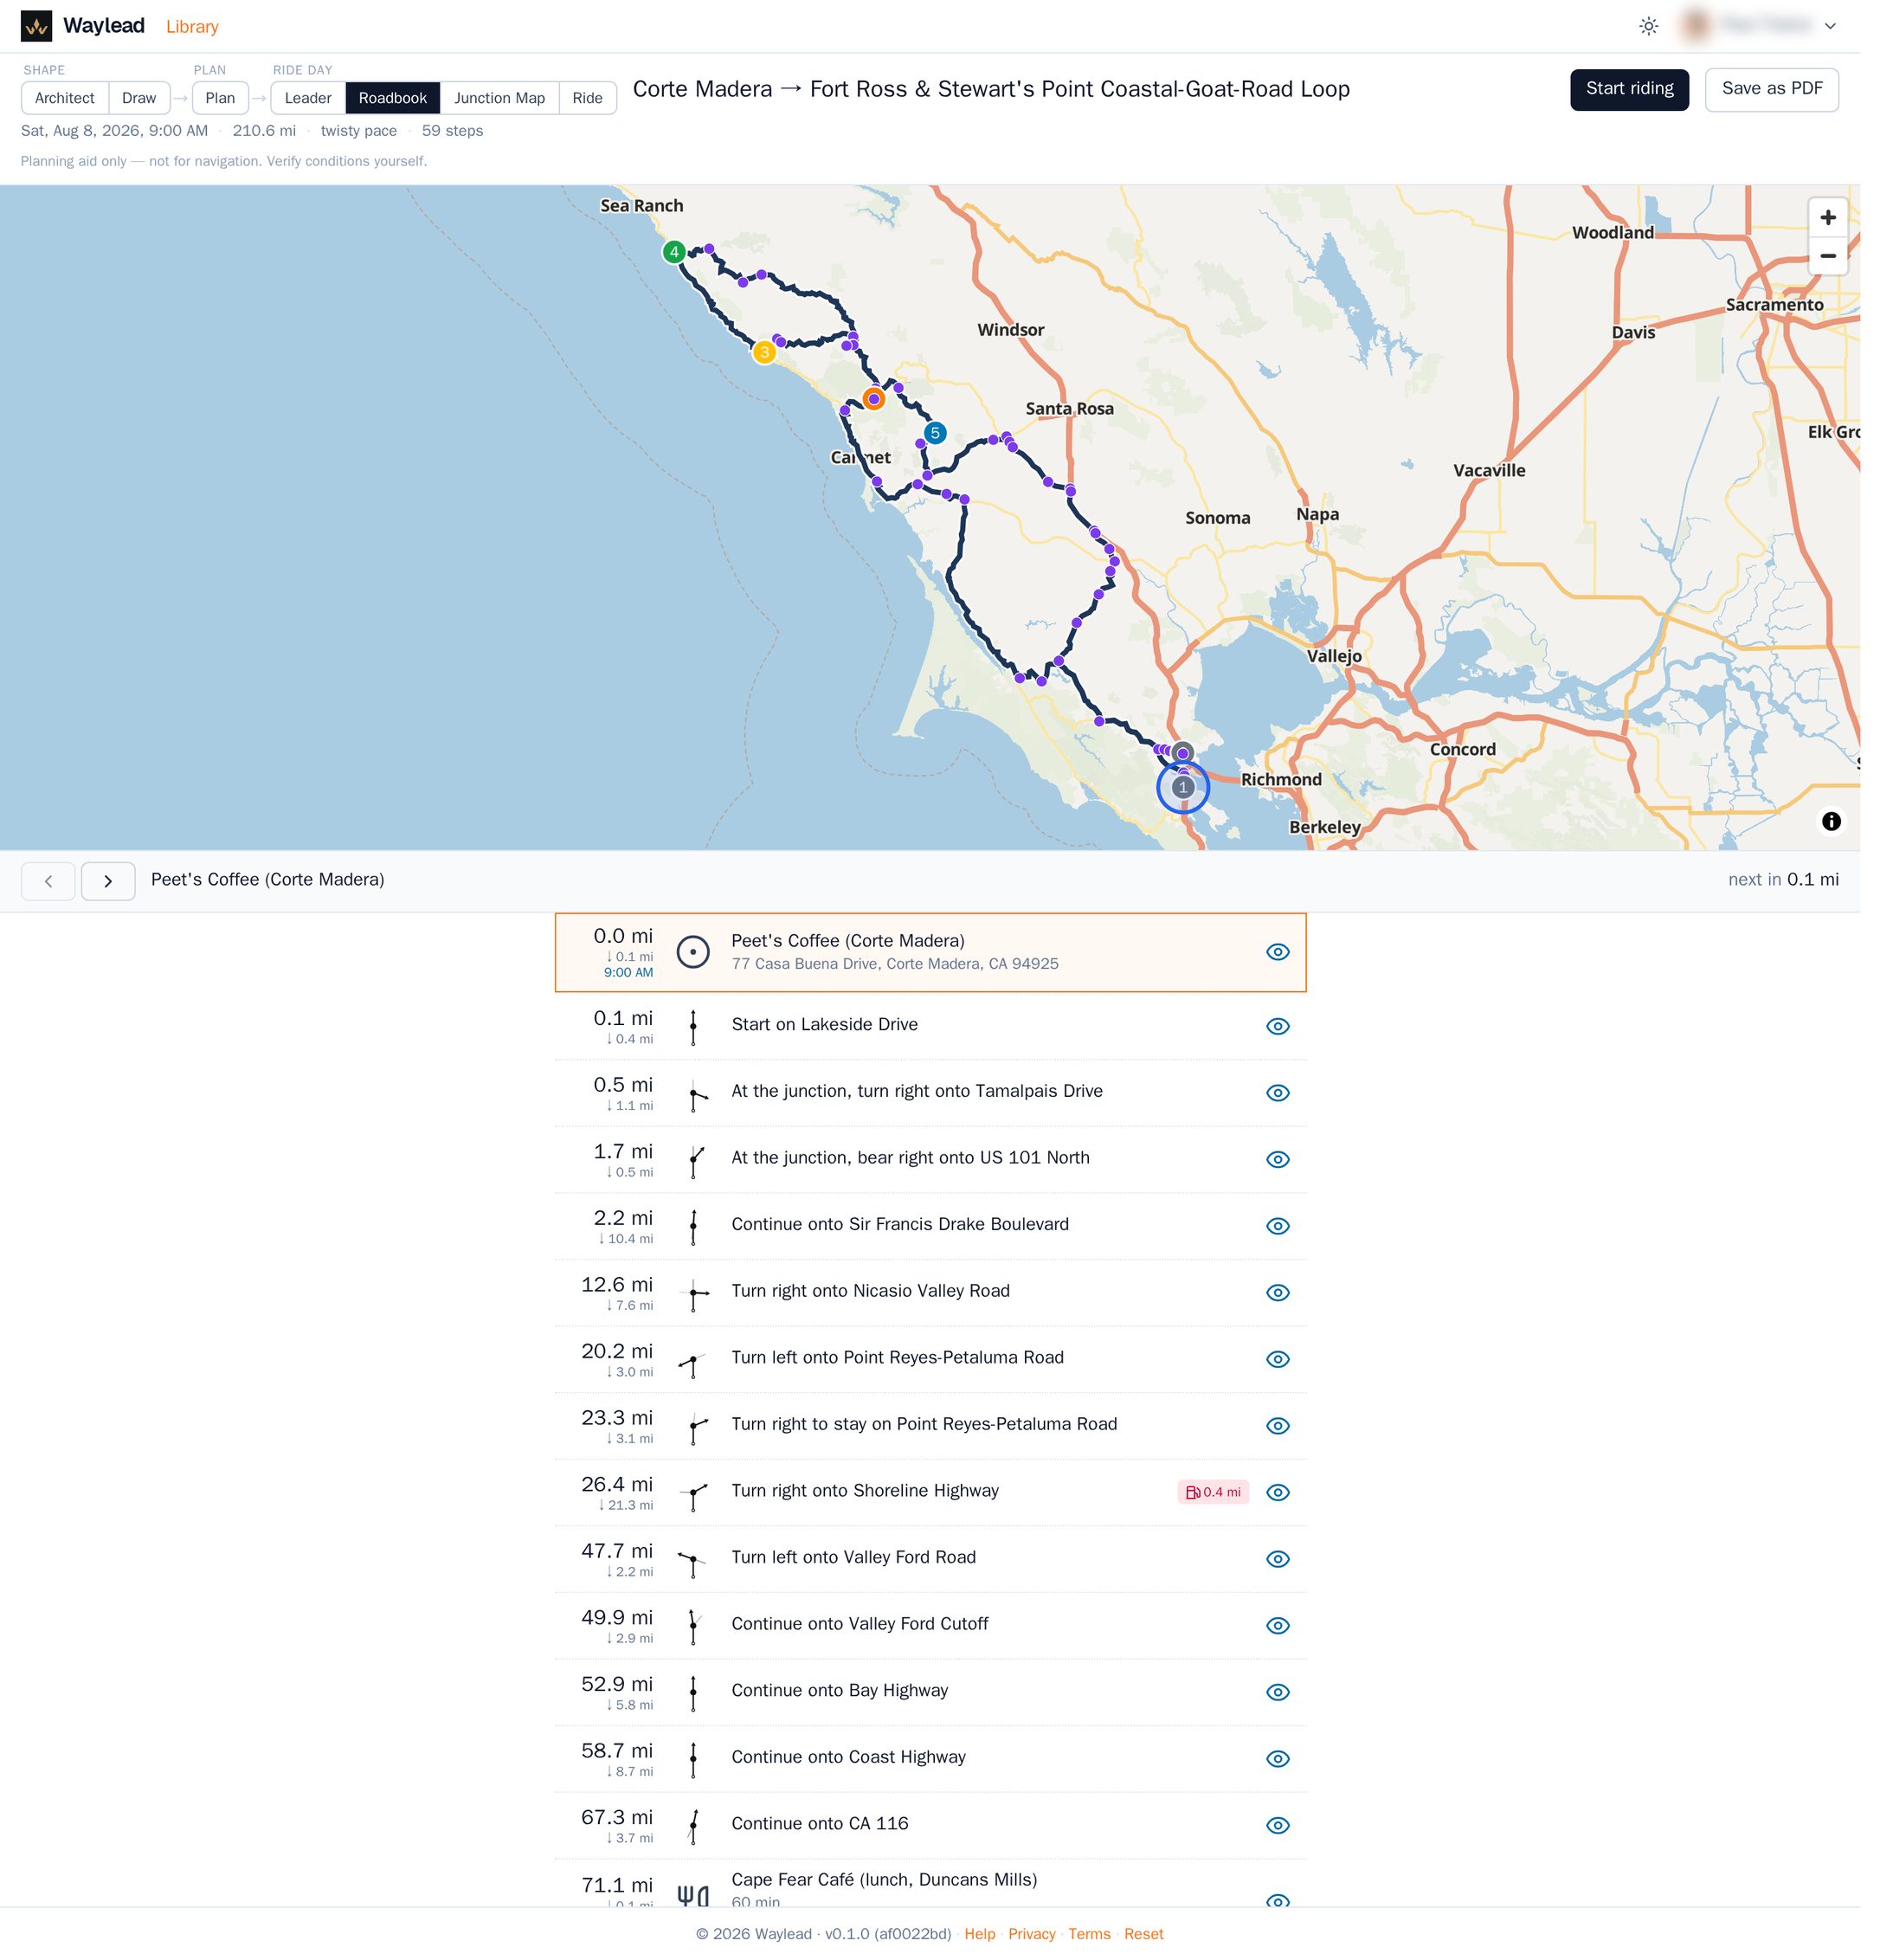
Task: Click green waypoint marker 4 near Sea Ranch
Action: pyautogui.click(x=674, y=252)
